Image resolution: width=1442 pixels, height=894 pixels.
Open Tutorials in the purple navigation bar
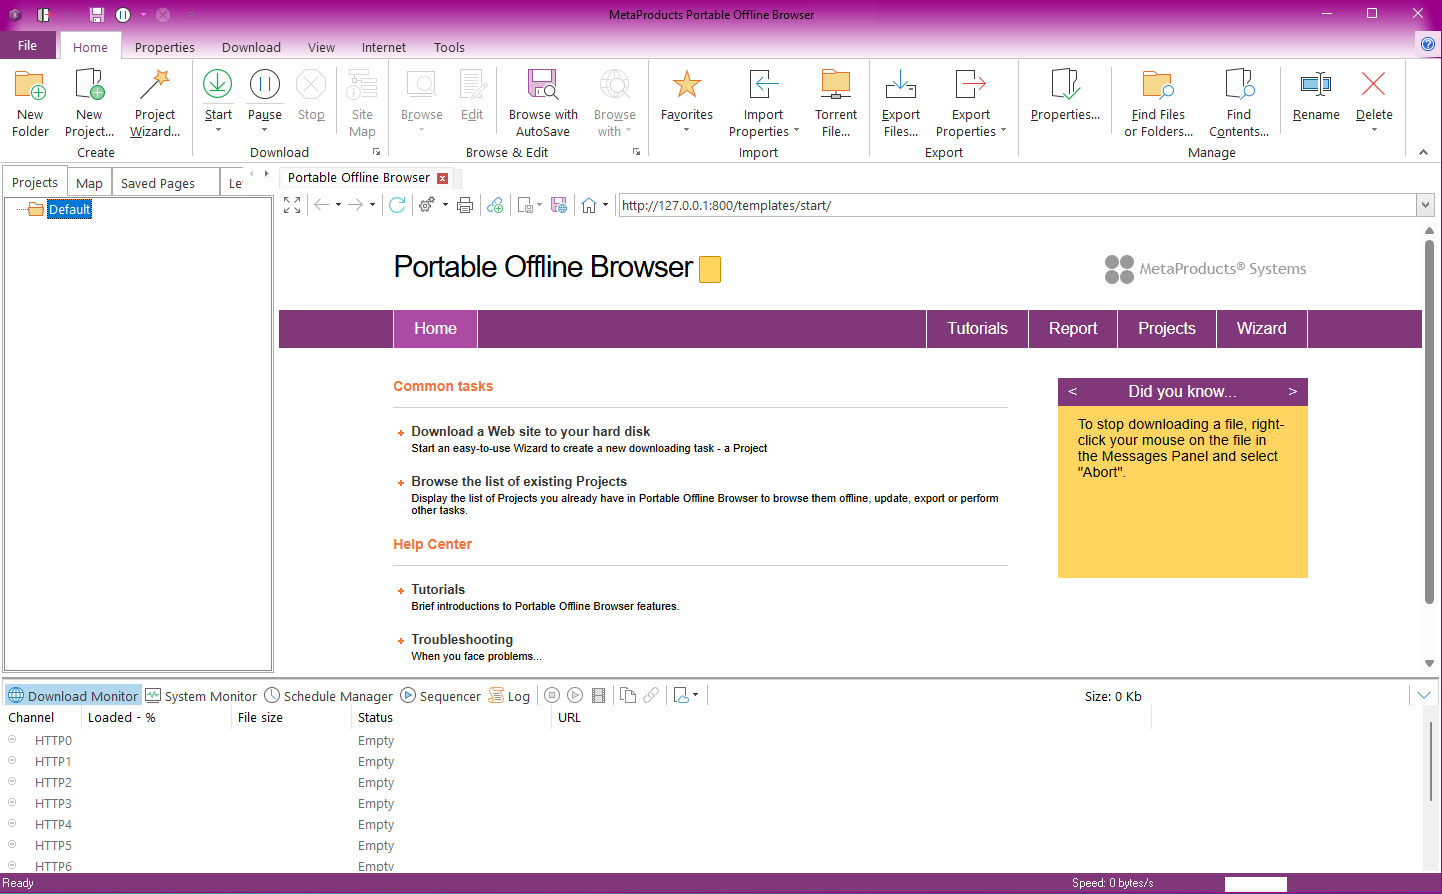click(977, 328)
